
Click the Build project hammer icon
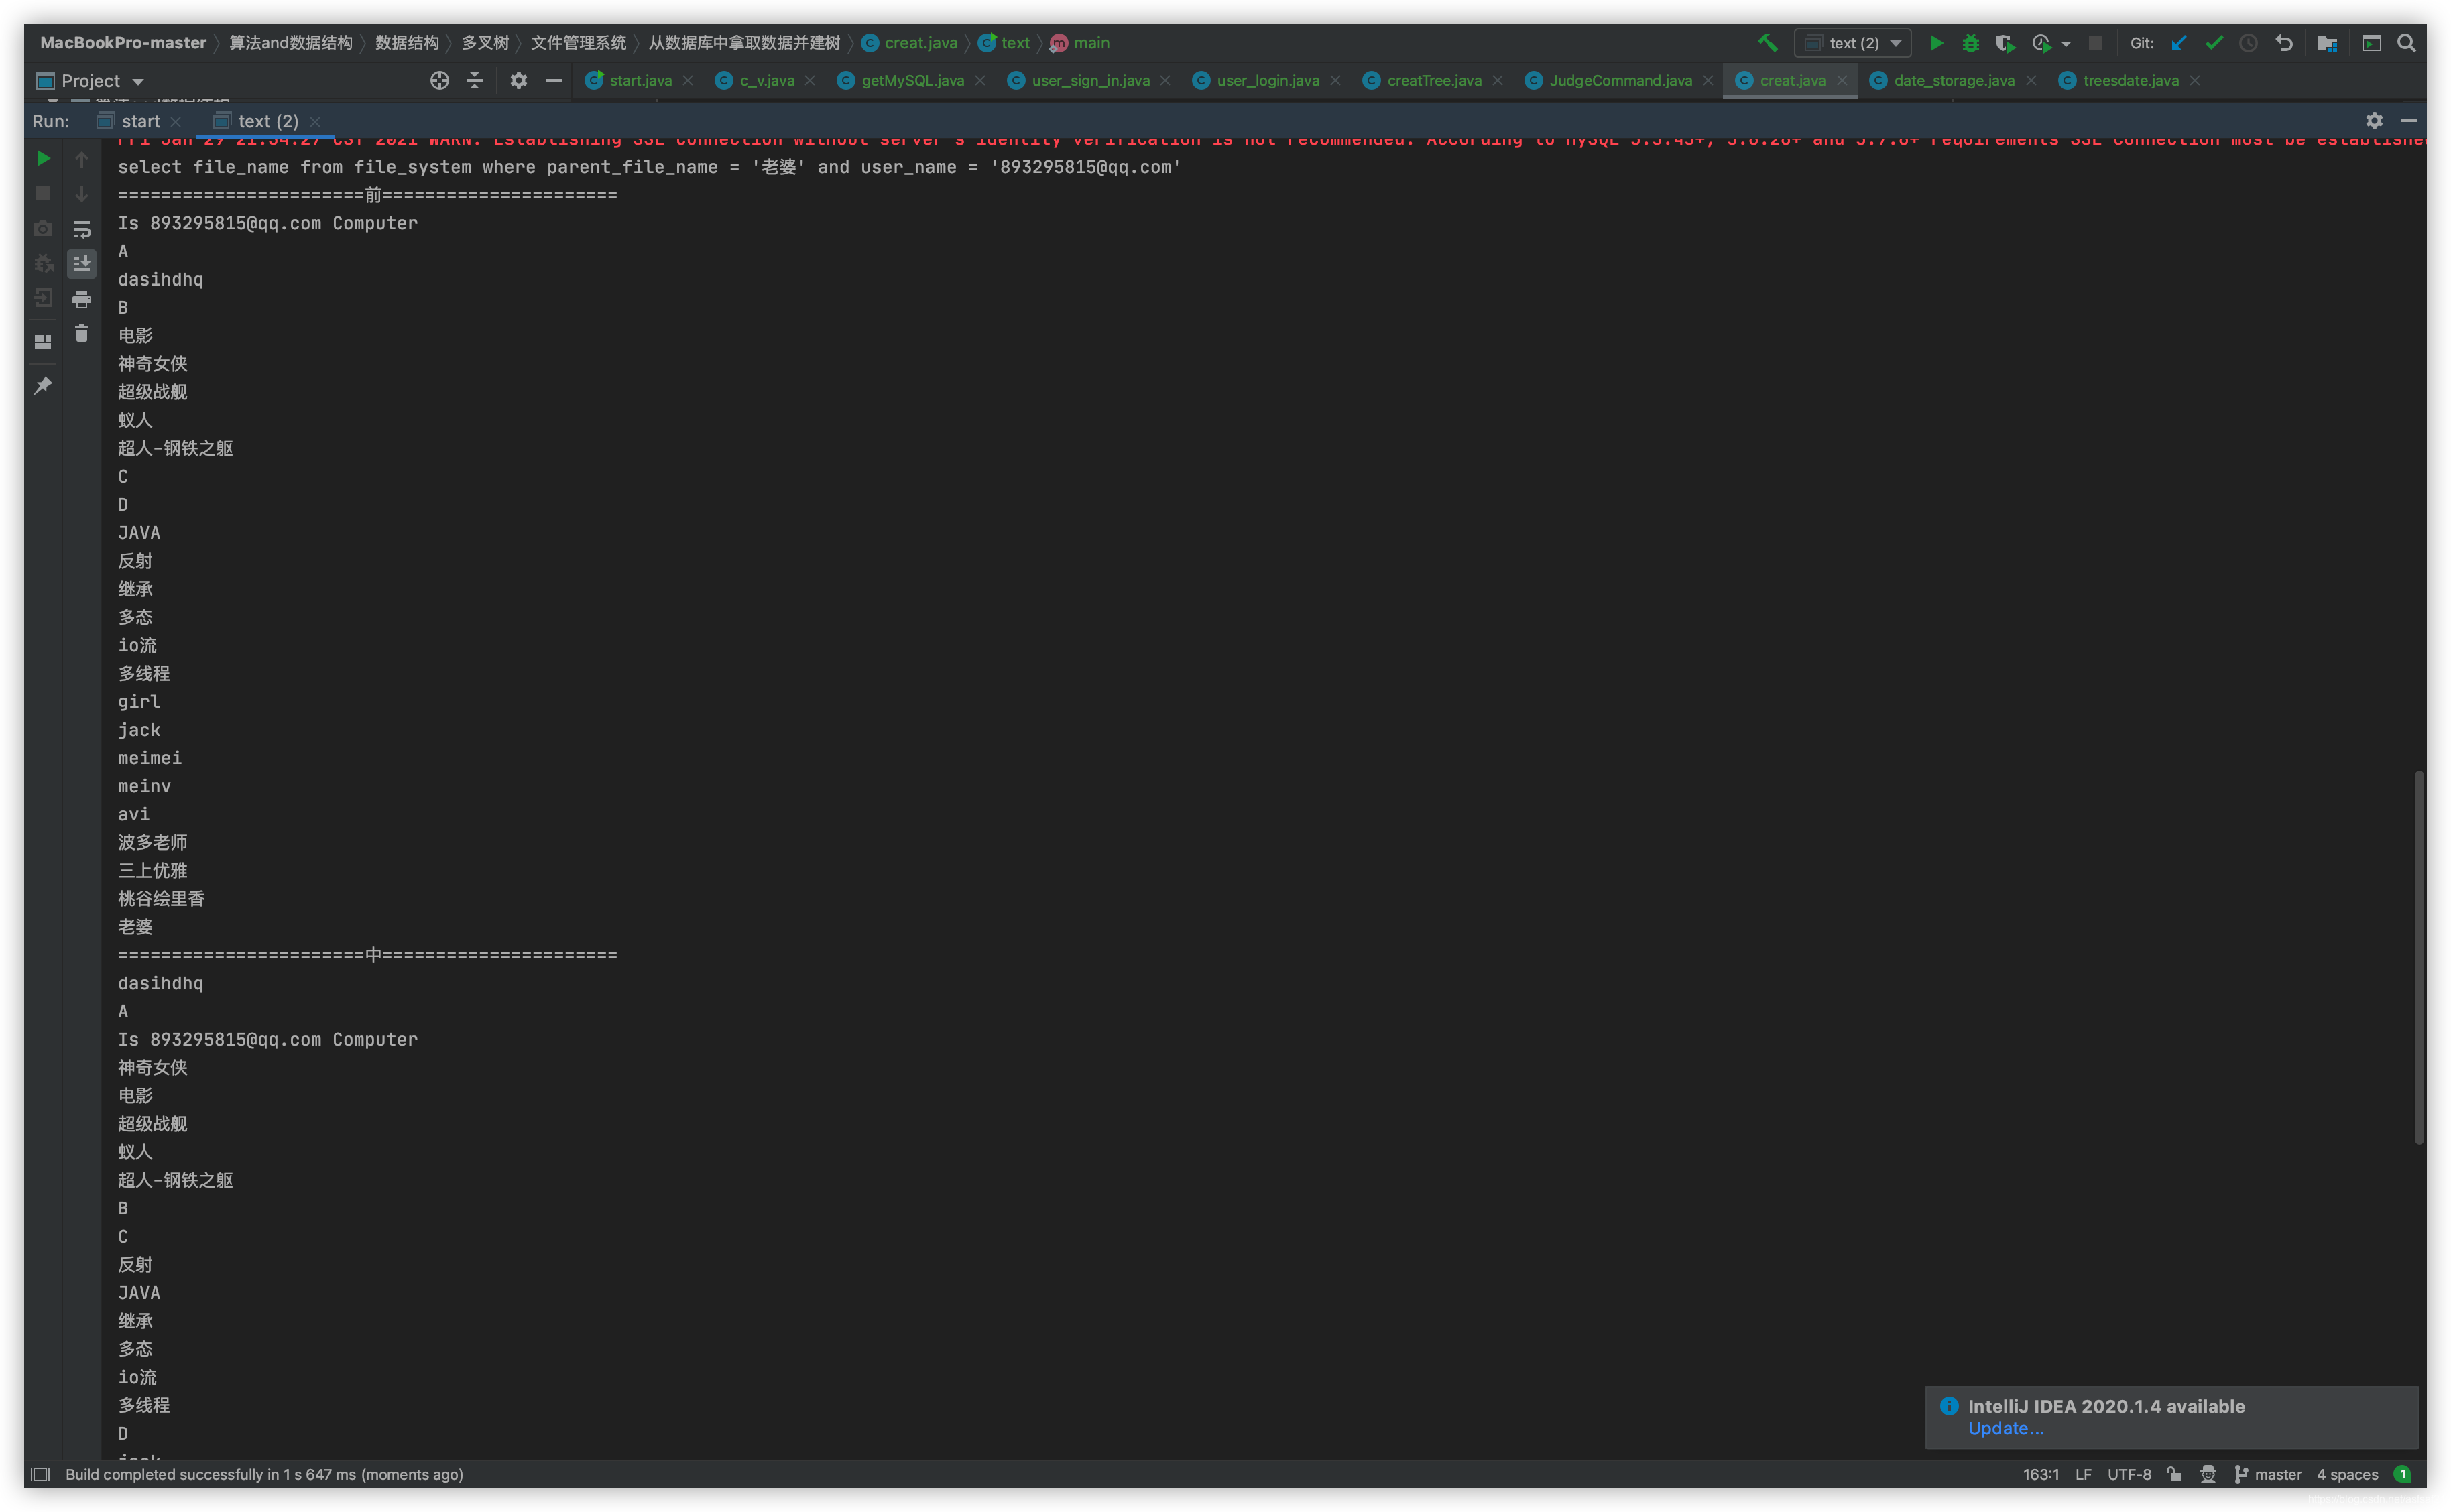1768,43
